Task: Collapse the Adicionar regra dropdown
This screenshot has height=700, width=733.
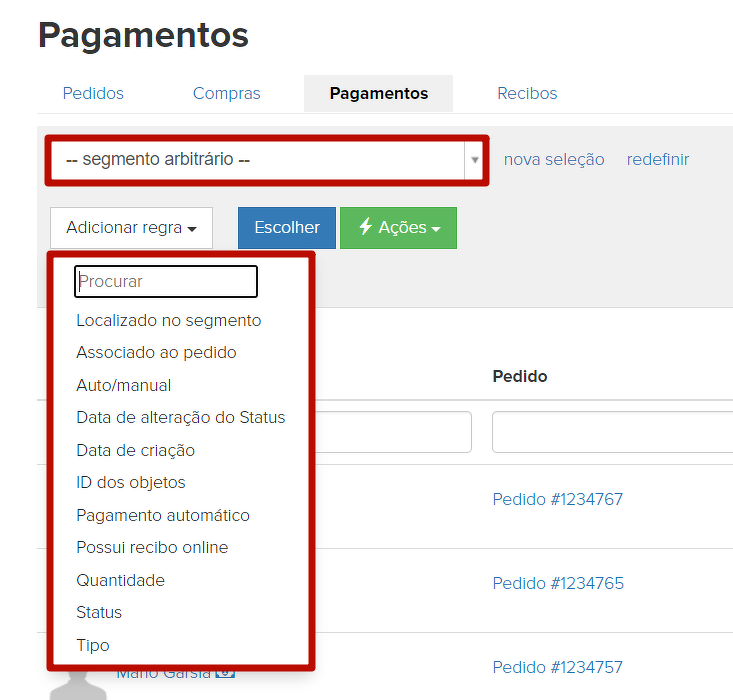Action: (131, 228)
